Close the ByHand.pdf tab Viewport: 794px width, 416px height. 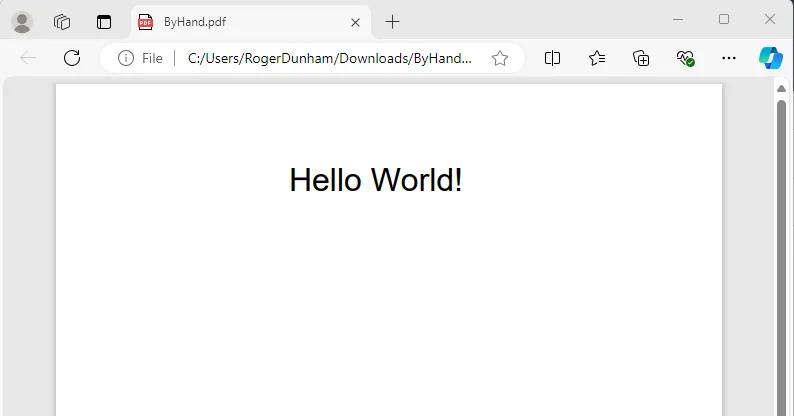[x=355, y=22]
